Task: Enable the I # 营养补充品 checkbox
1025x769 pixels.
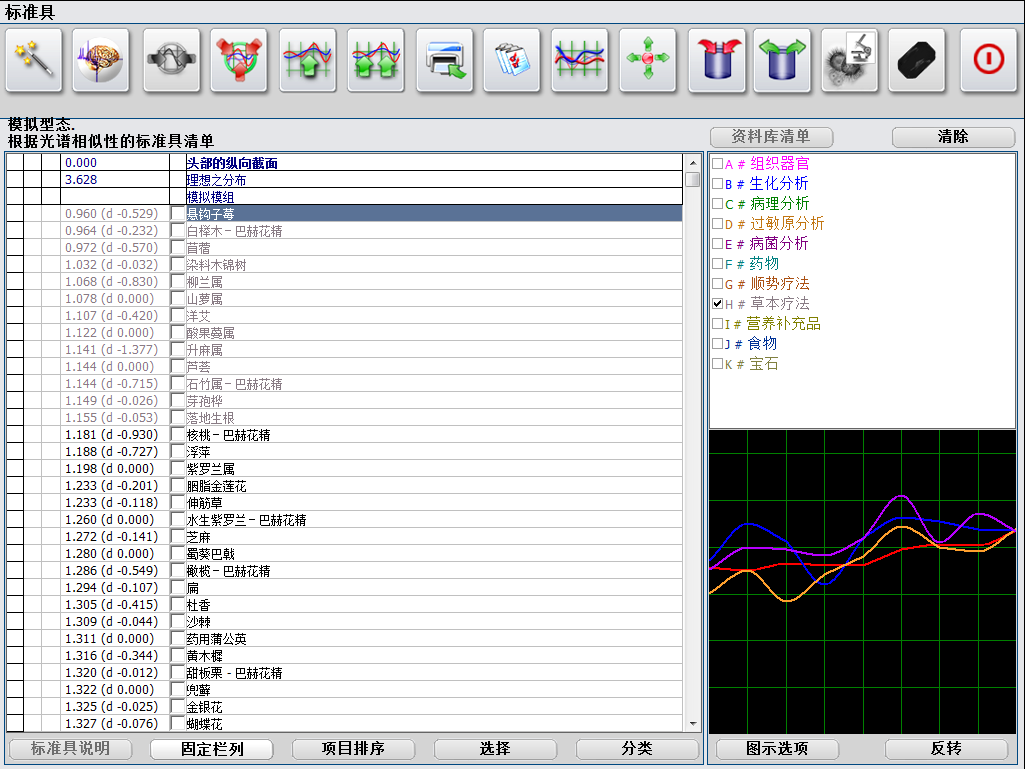Action: tap(717, 324)
